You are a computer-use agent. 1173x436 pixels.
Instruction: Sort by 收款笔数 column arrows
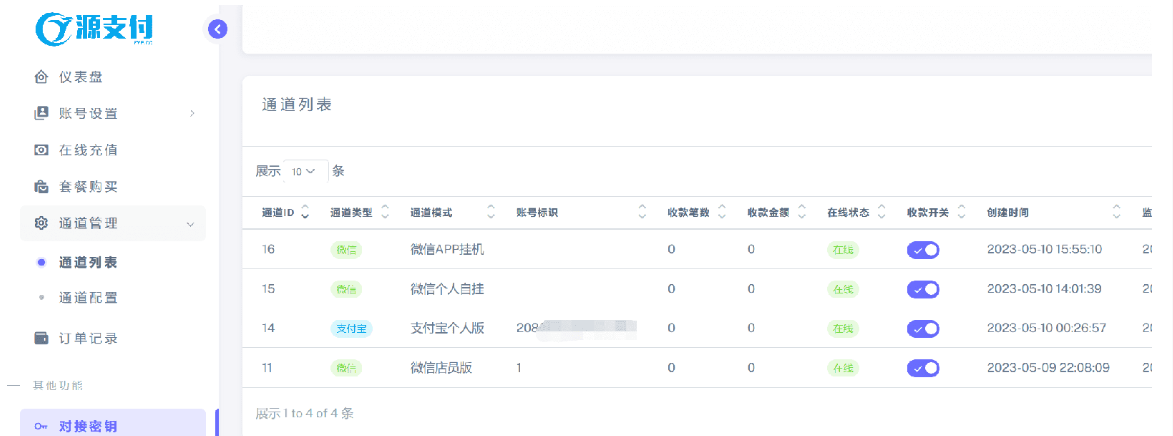pyautogui.click(x=722, y=212)
